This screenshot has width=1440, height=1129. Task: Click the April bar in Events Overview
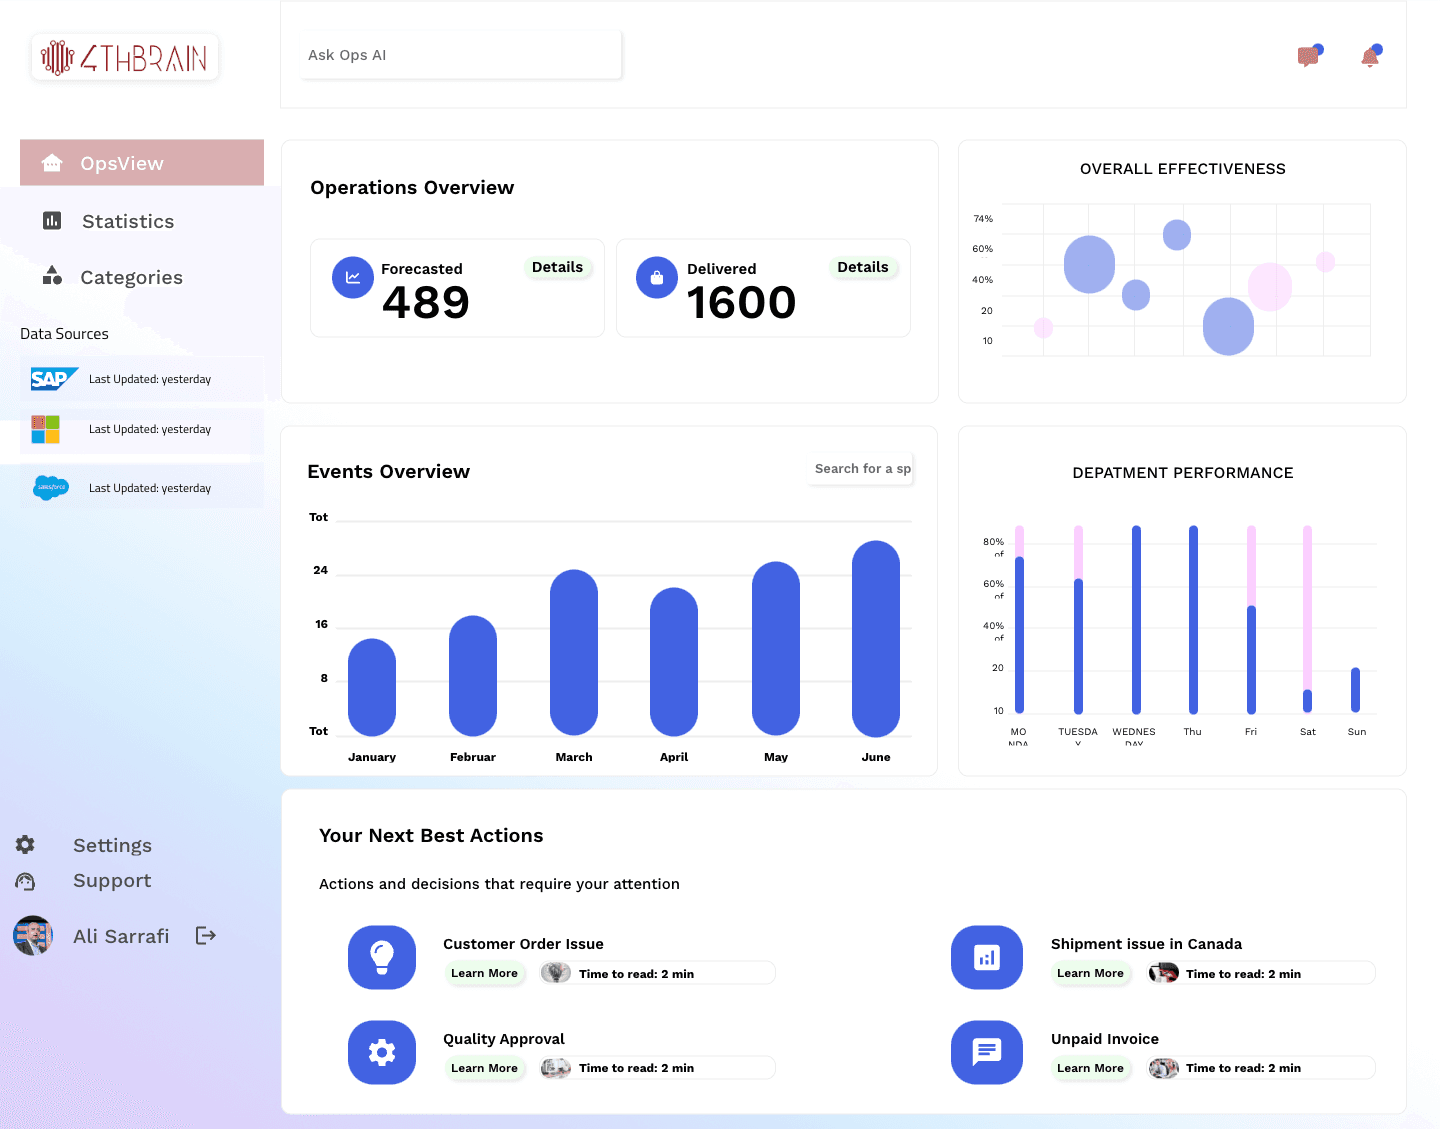tap(674, 662)
